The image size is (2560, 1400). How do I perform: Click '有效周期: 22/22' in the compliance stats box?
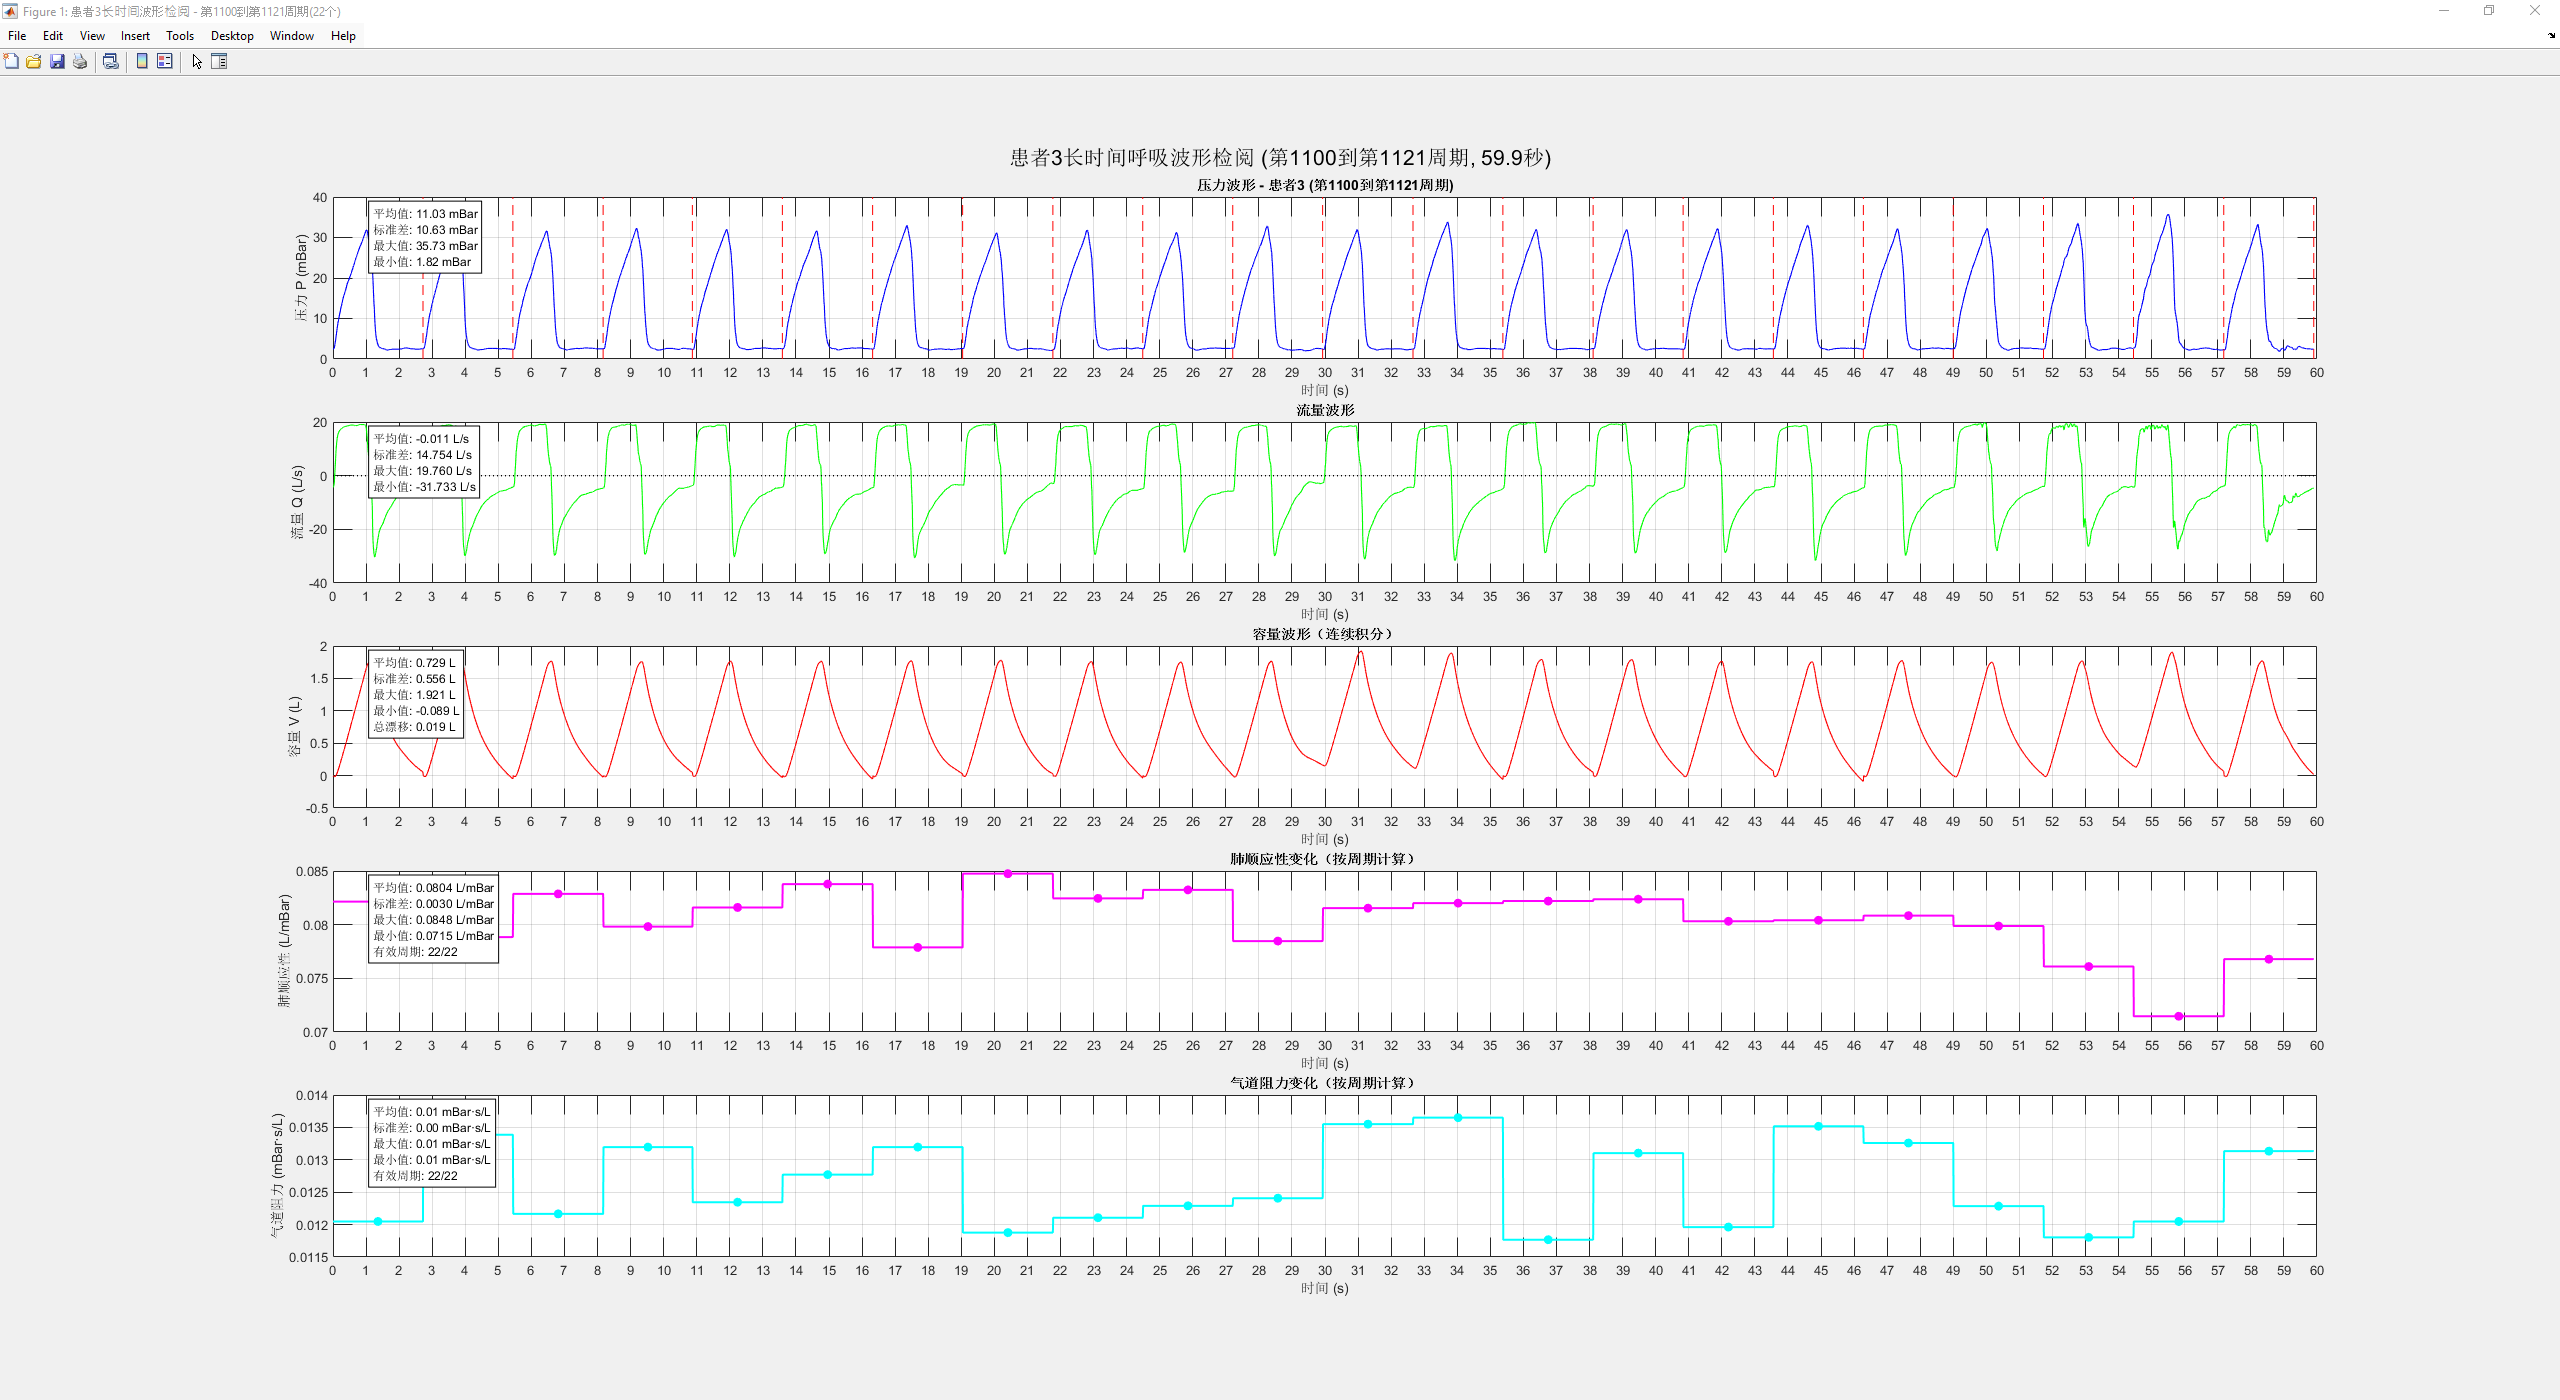416,952
